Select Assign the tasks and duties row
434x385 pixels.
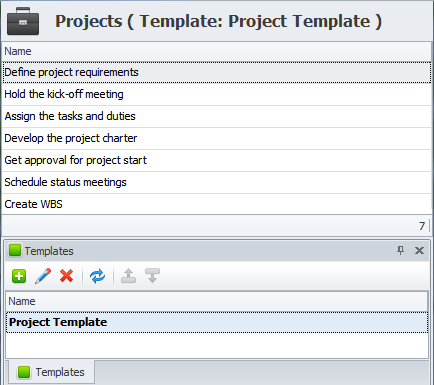[x=216, y=116]
